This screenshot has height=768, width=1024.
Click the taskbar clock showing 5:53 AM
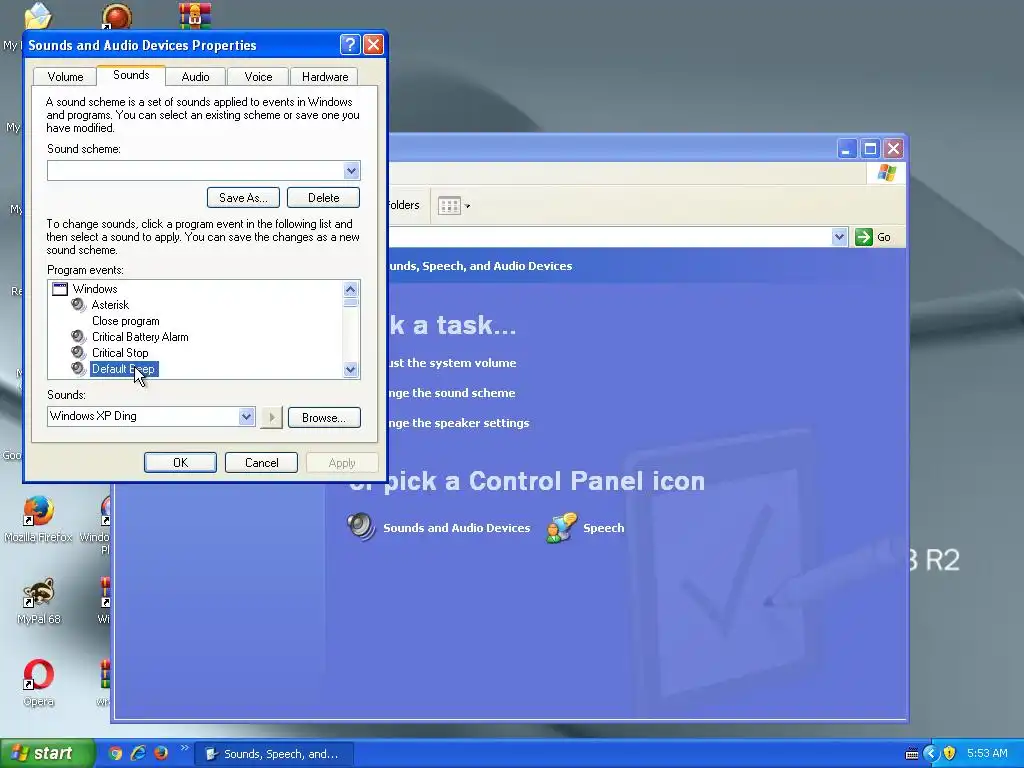[x=987, y=754]
